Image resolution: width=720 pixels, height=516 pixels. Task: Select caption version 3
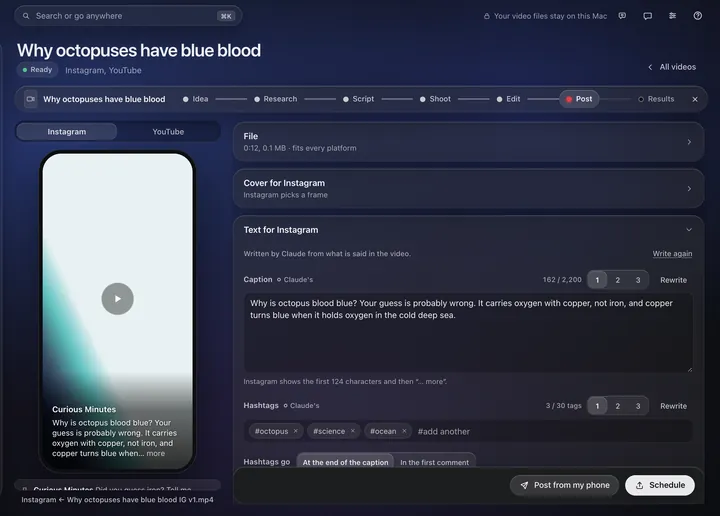pyautogui.click(x=638, y=280)
